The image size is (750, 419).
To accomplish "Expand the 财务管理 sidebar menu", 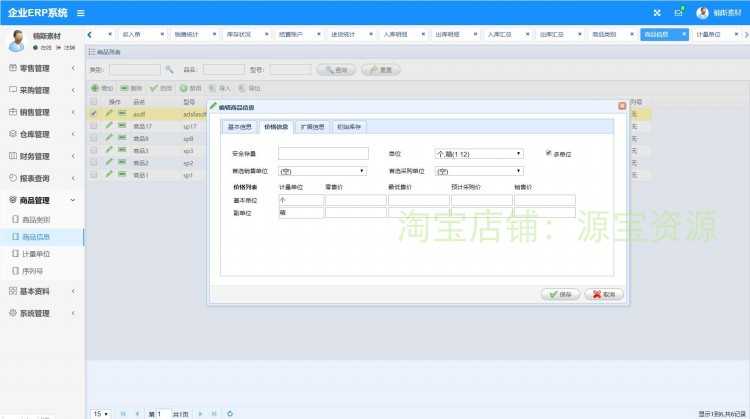I will pyautogui.click(x=42, y=156).
